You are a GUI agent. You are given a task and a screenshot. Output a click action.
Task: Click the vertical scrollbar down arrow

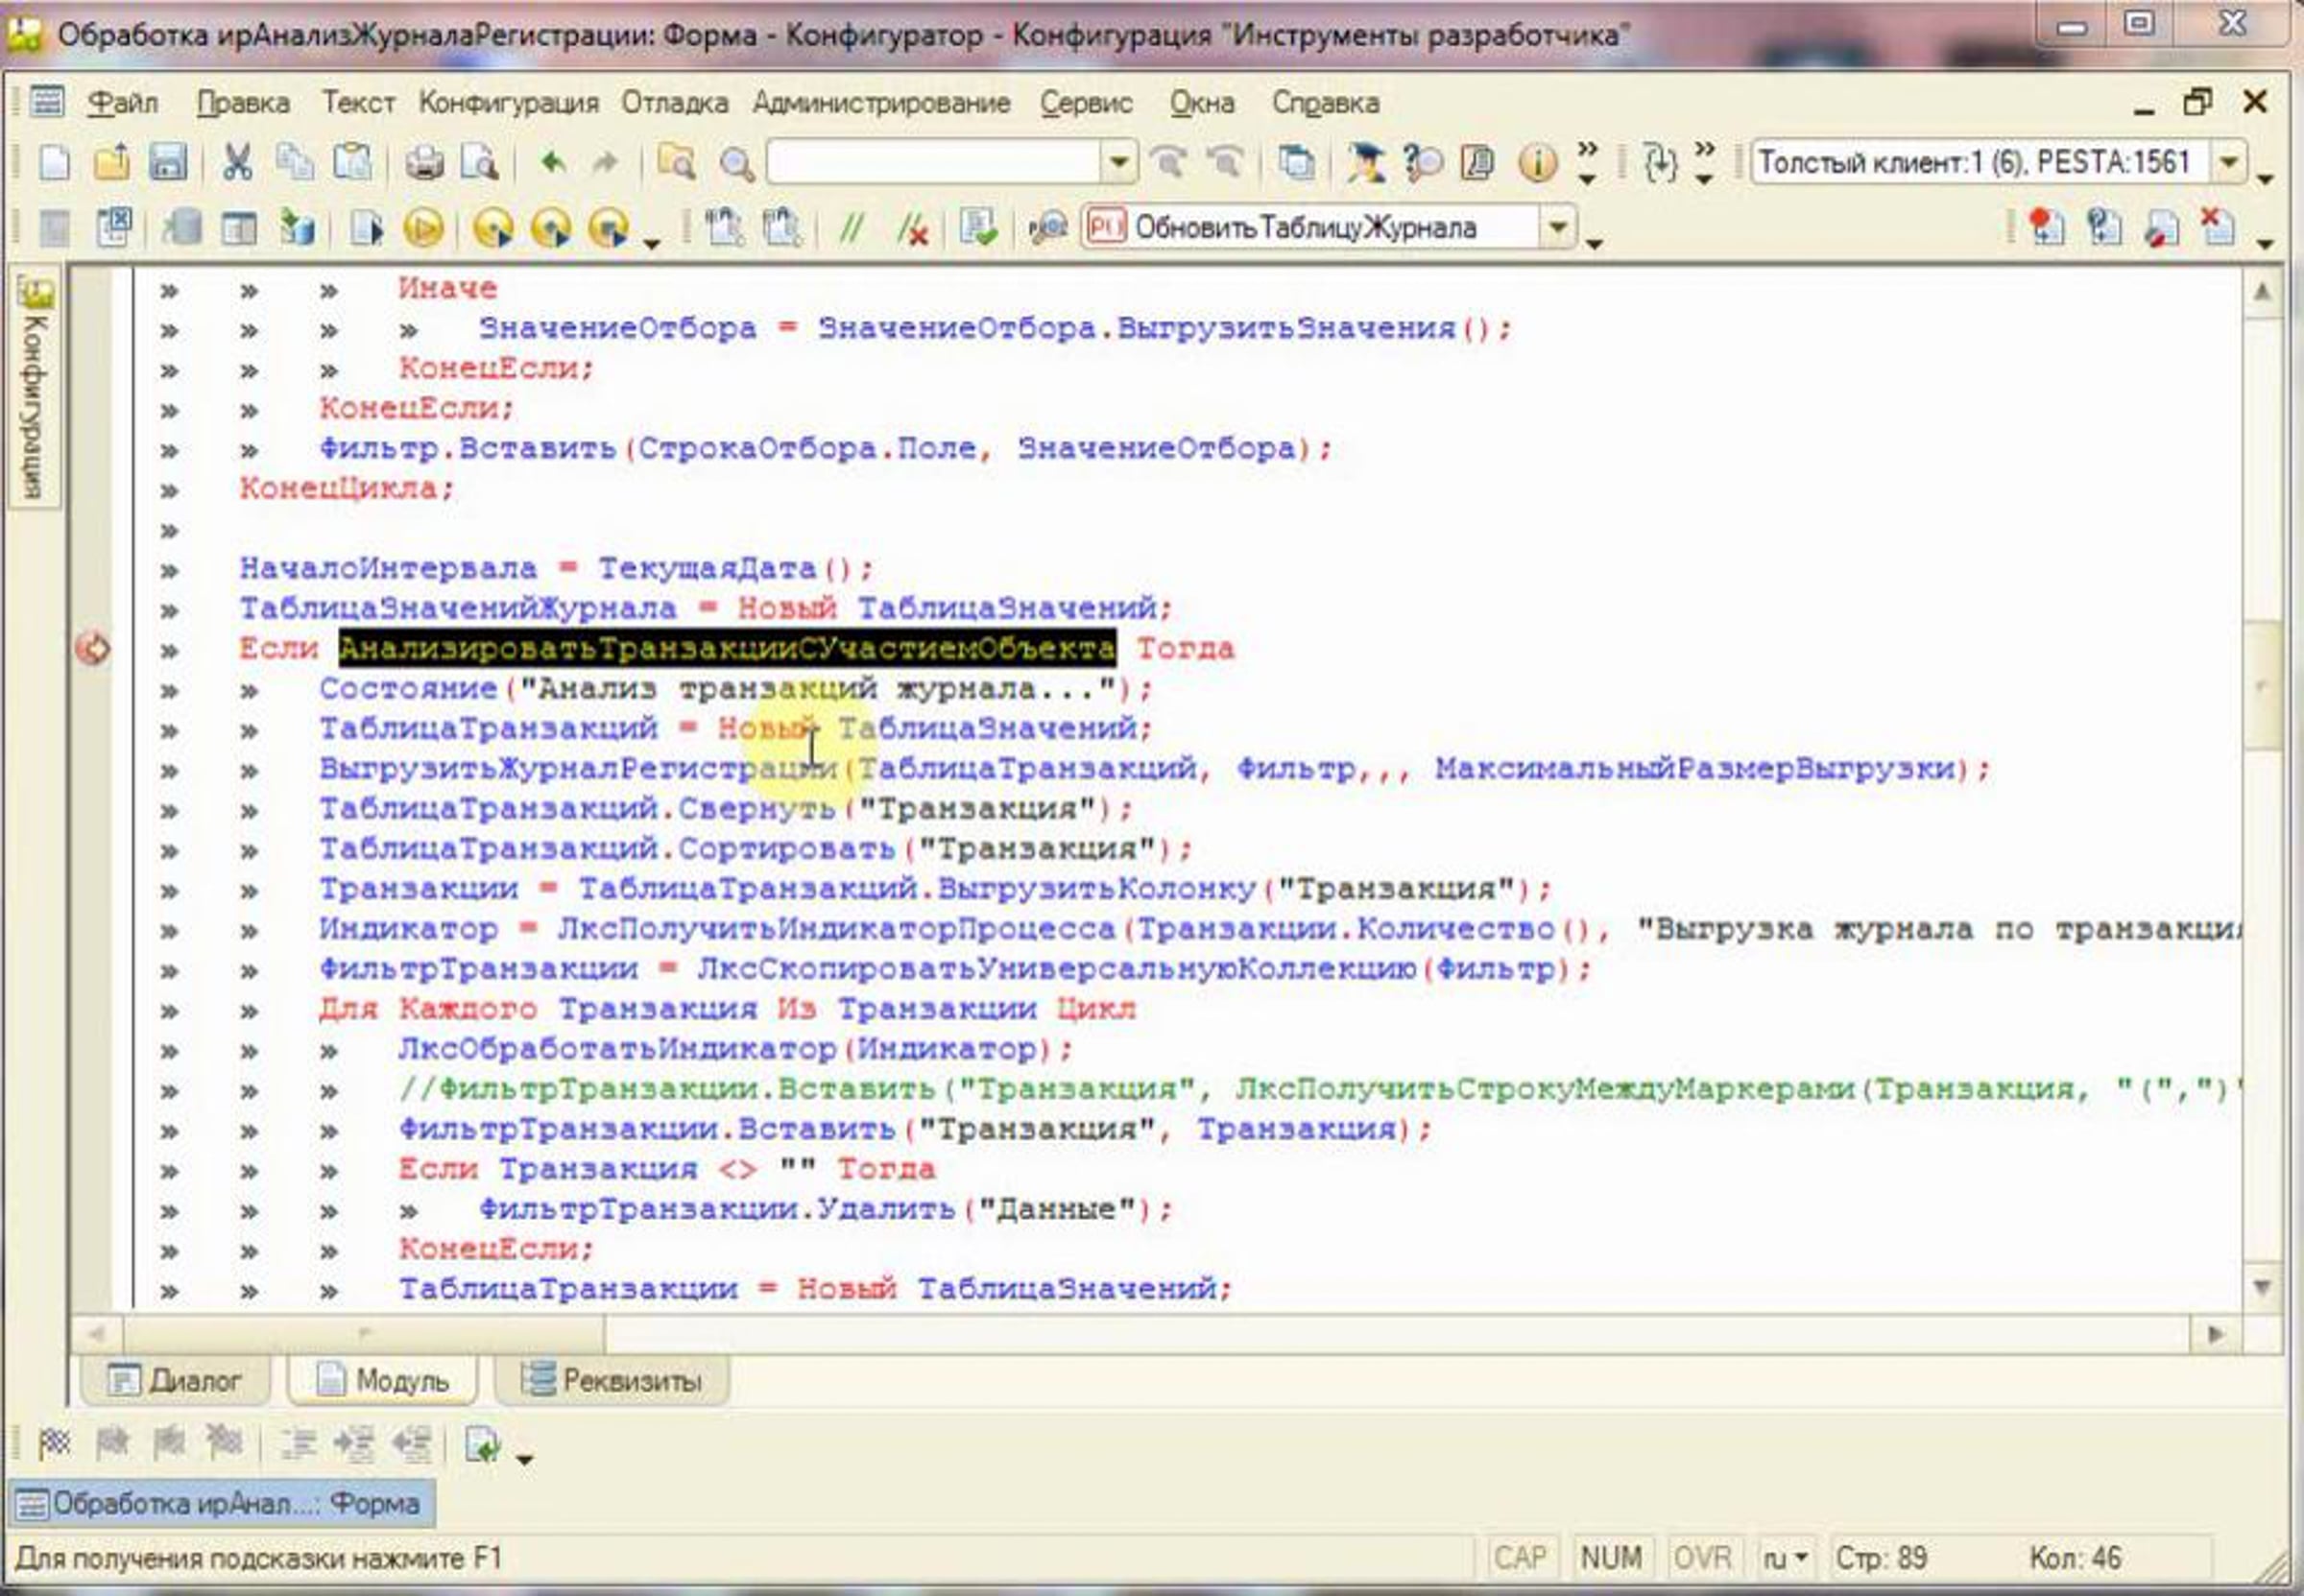2262,1287
